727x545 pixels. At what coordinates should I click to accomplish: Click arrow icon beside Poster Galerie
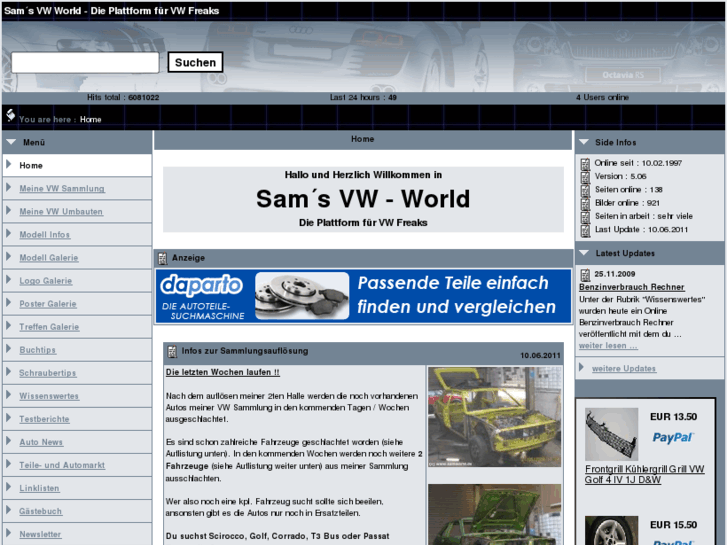point(8,302)
